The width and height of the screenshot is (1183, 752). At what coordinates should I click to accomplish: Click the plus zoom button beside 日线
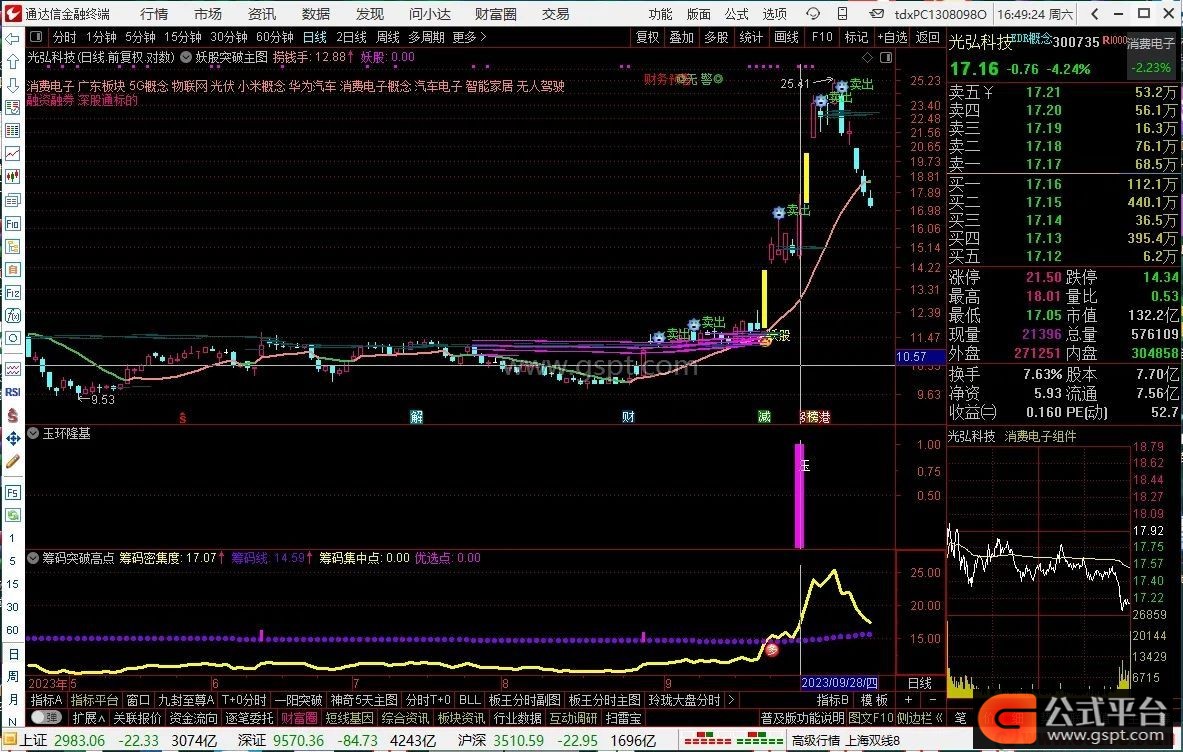coord(908,700)
